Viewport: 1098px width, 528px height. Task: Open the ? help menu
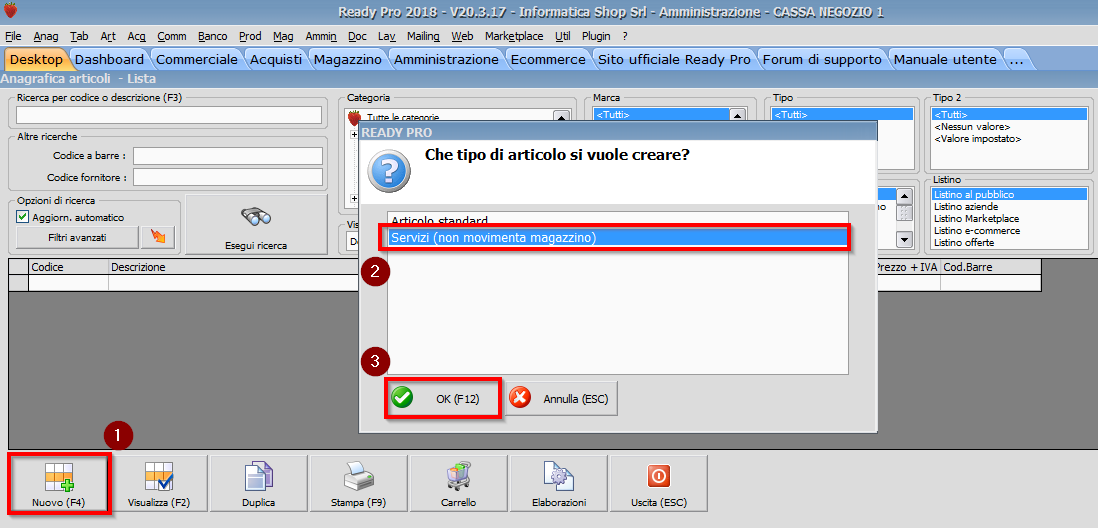[625, 36]
